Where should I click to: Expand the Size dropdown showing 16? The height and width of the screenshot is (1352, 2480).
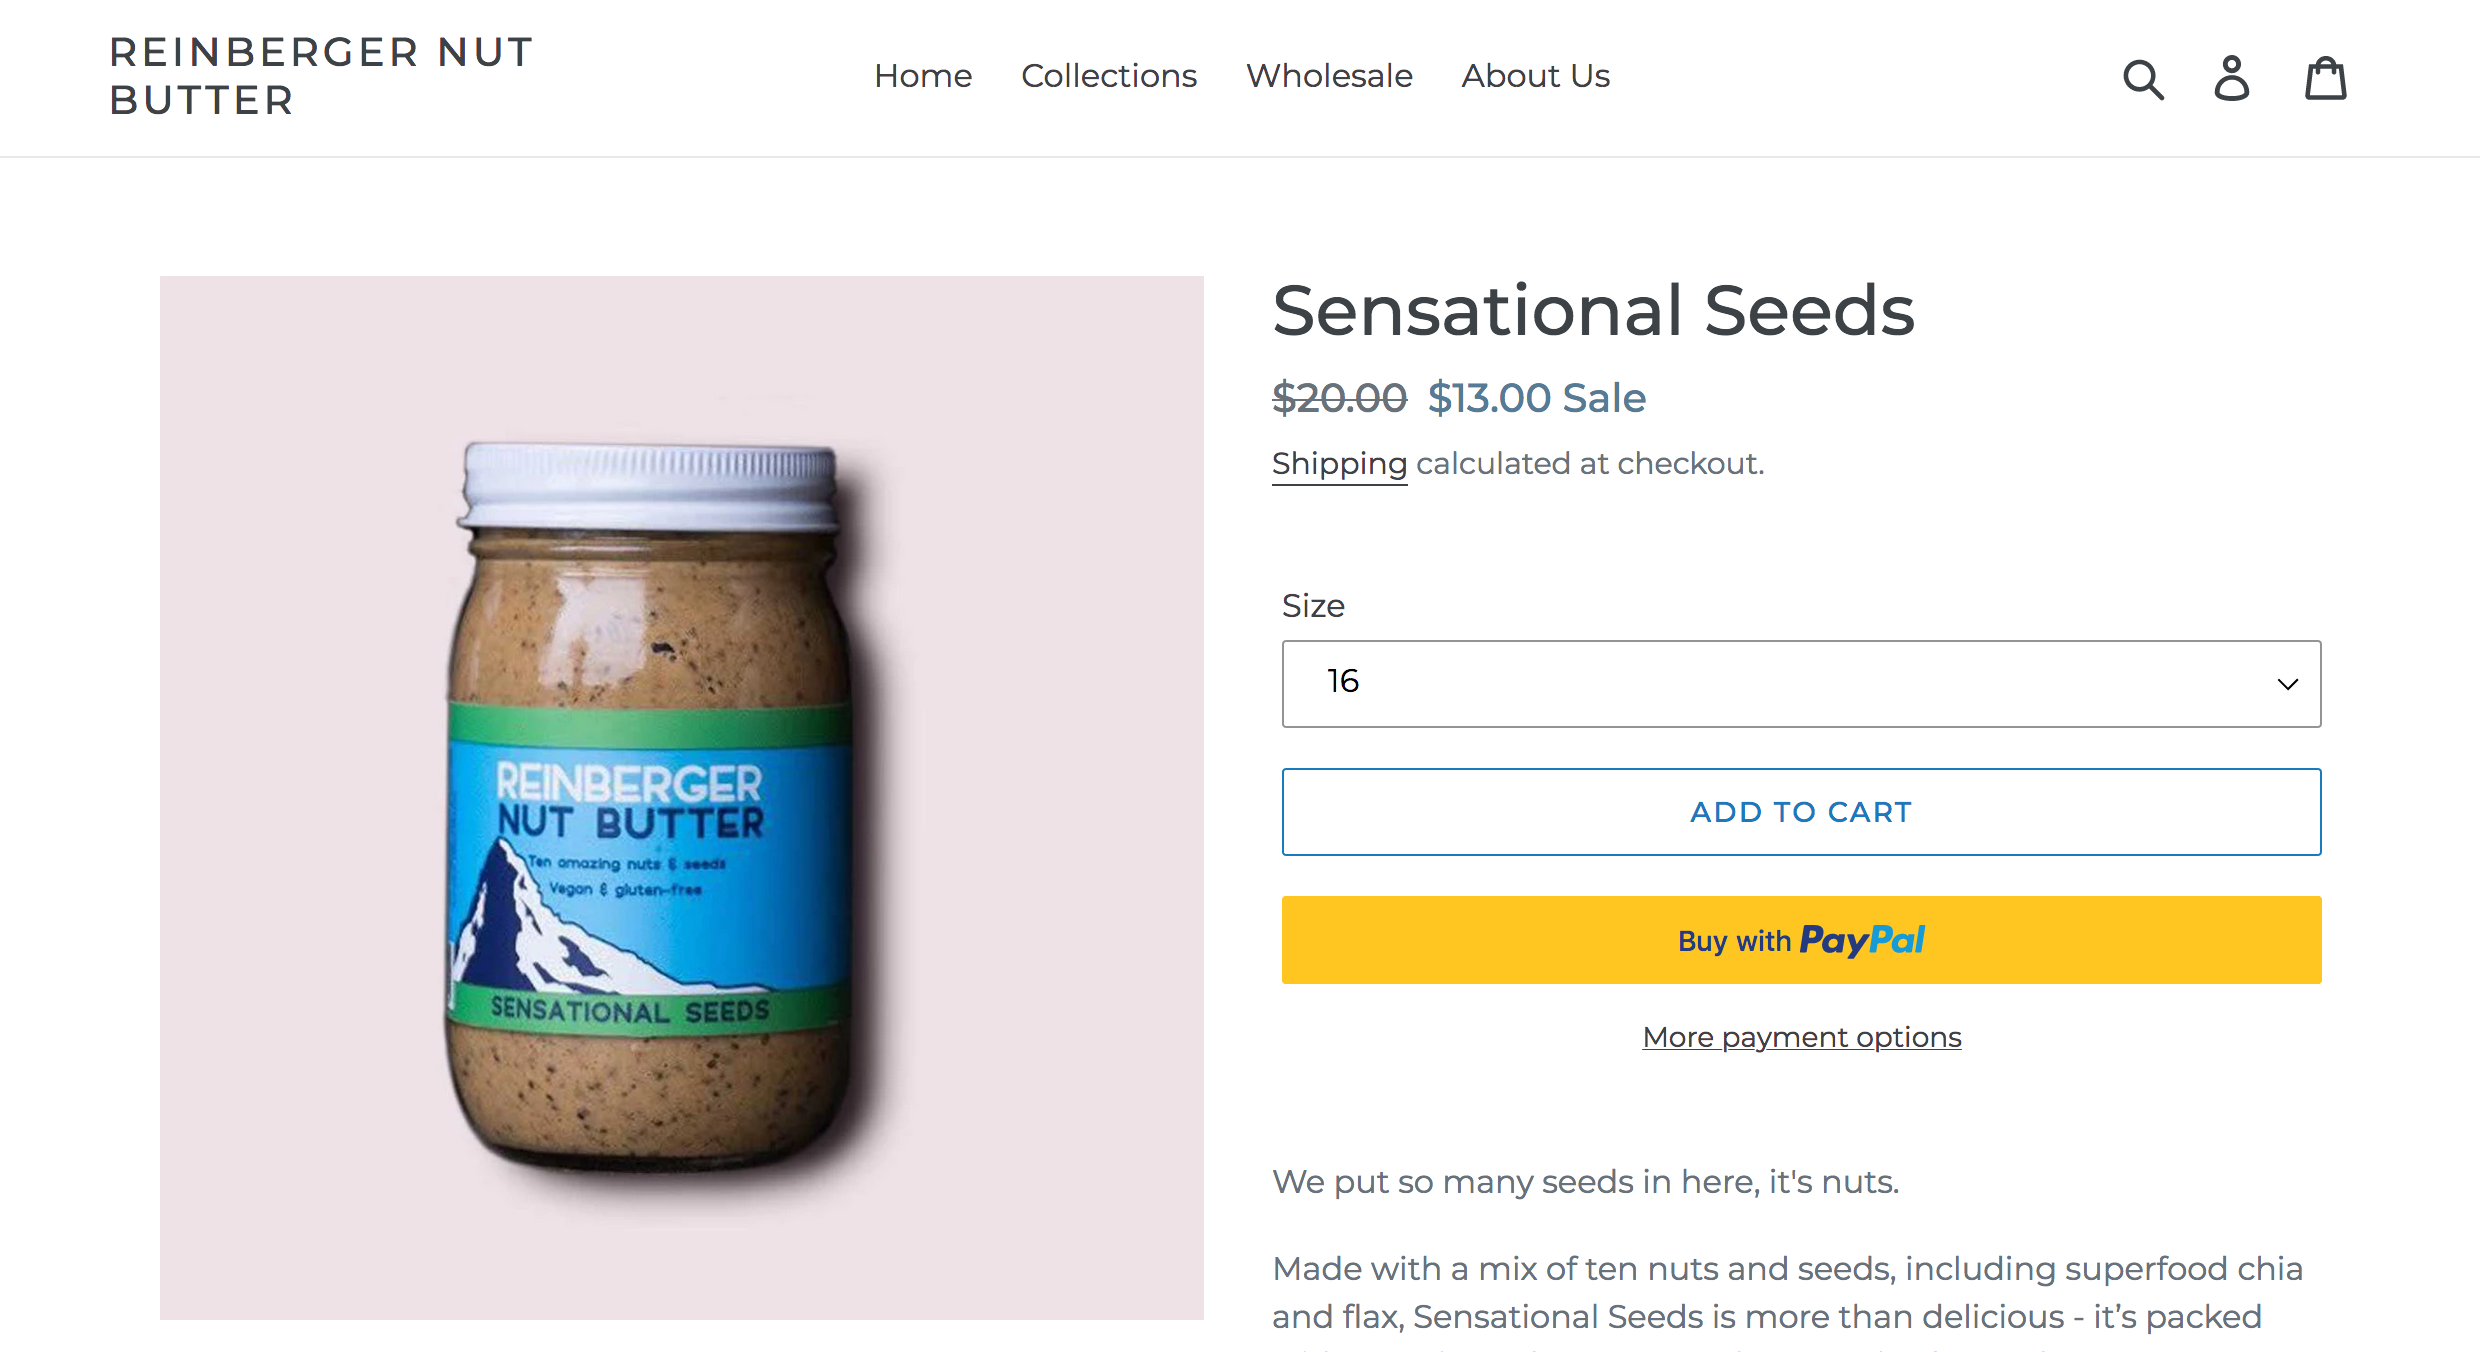click(x=1801, y=684)
